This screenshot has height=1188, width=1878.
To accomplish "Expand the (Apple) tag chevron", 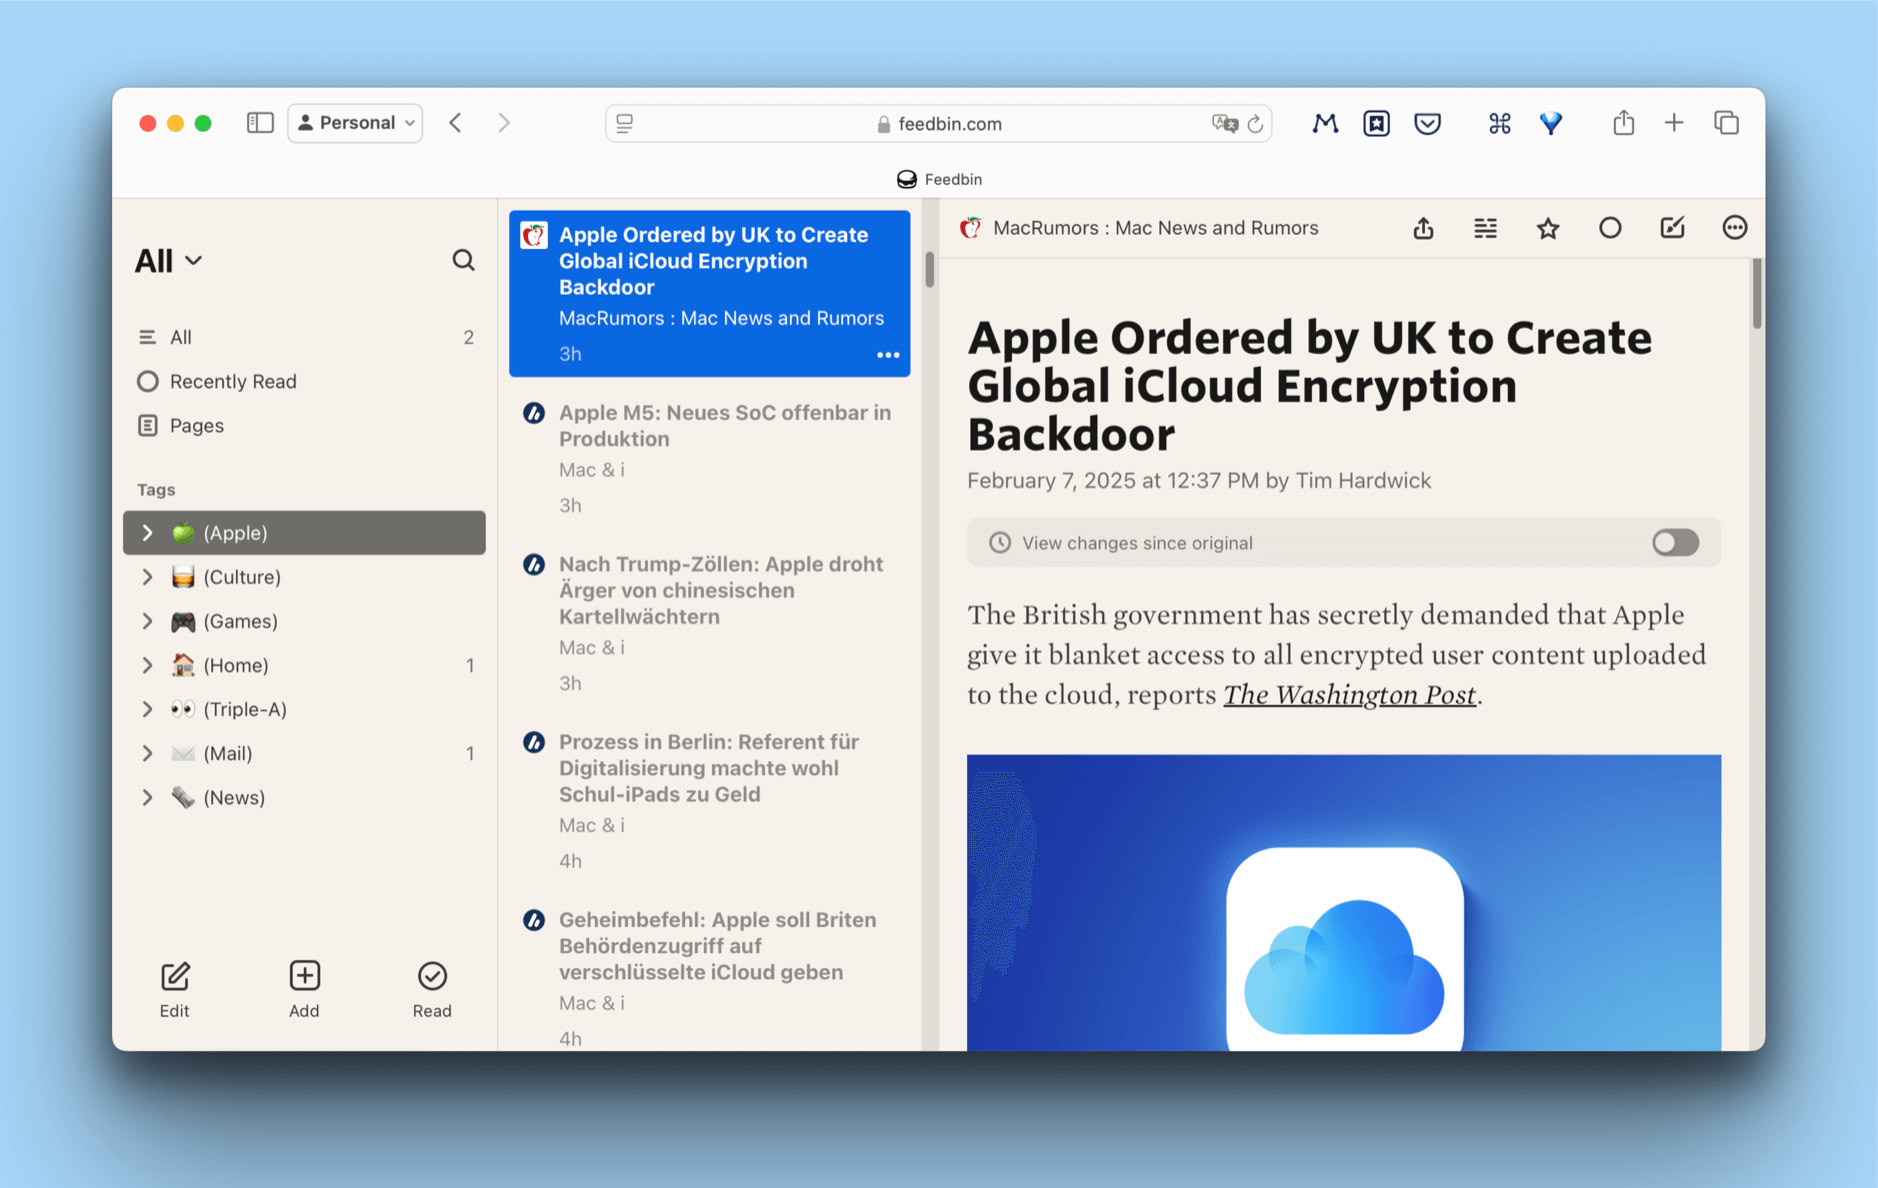I will pos(148,533).
